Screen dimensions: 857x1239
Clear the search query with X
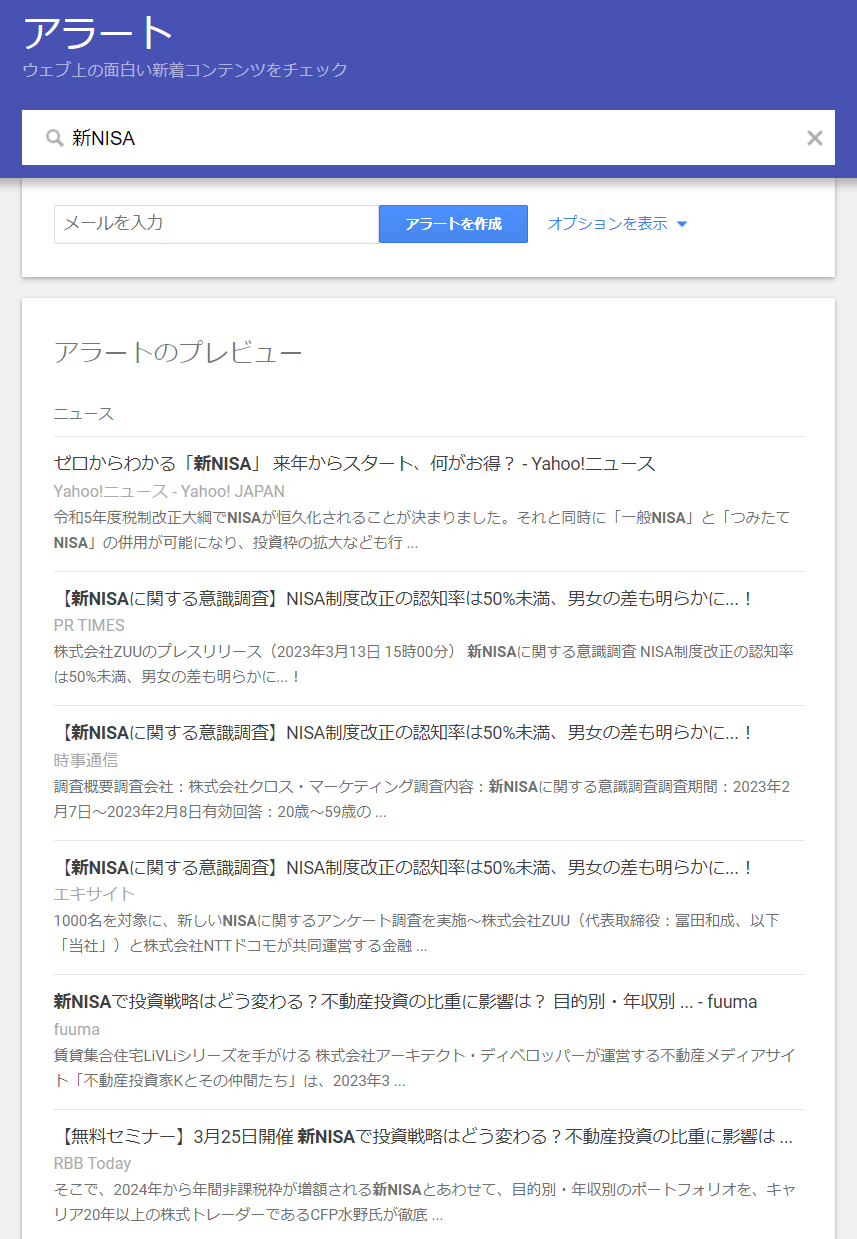(x=815, y=138)
